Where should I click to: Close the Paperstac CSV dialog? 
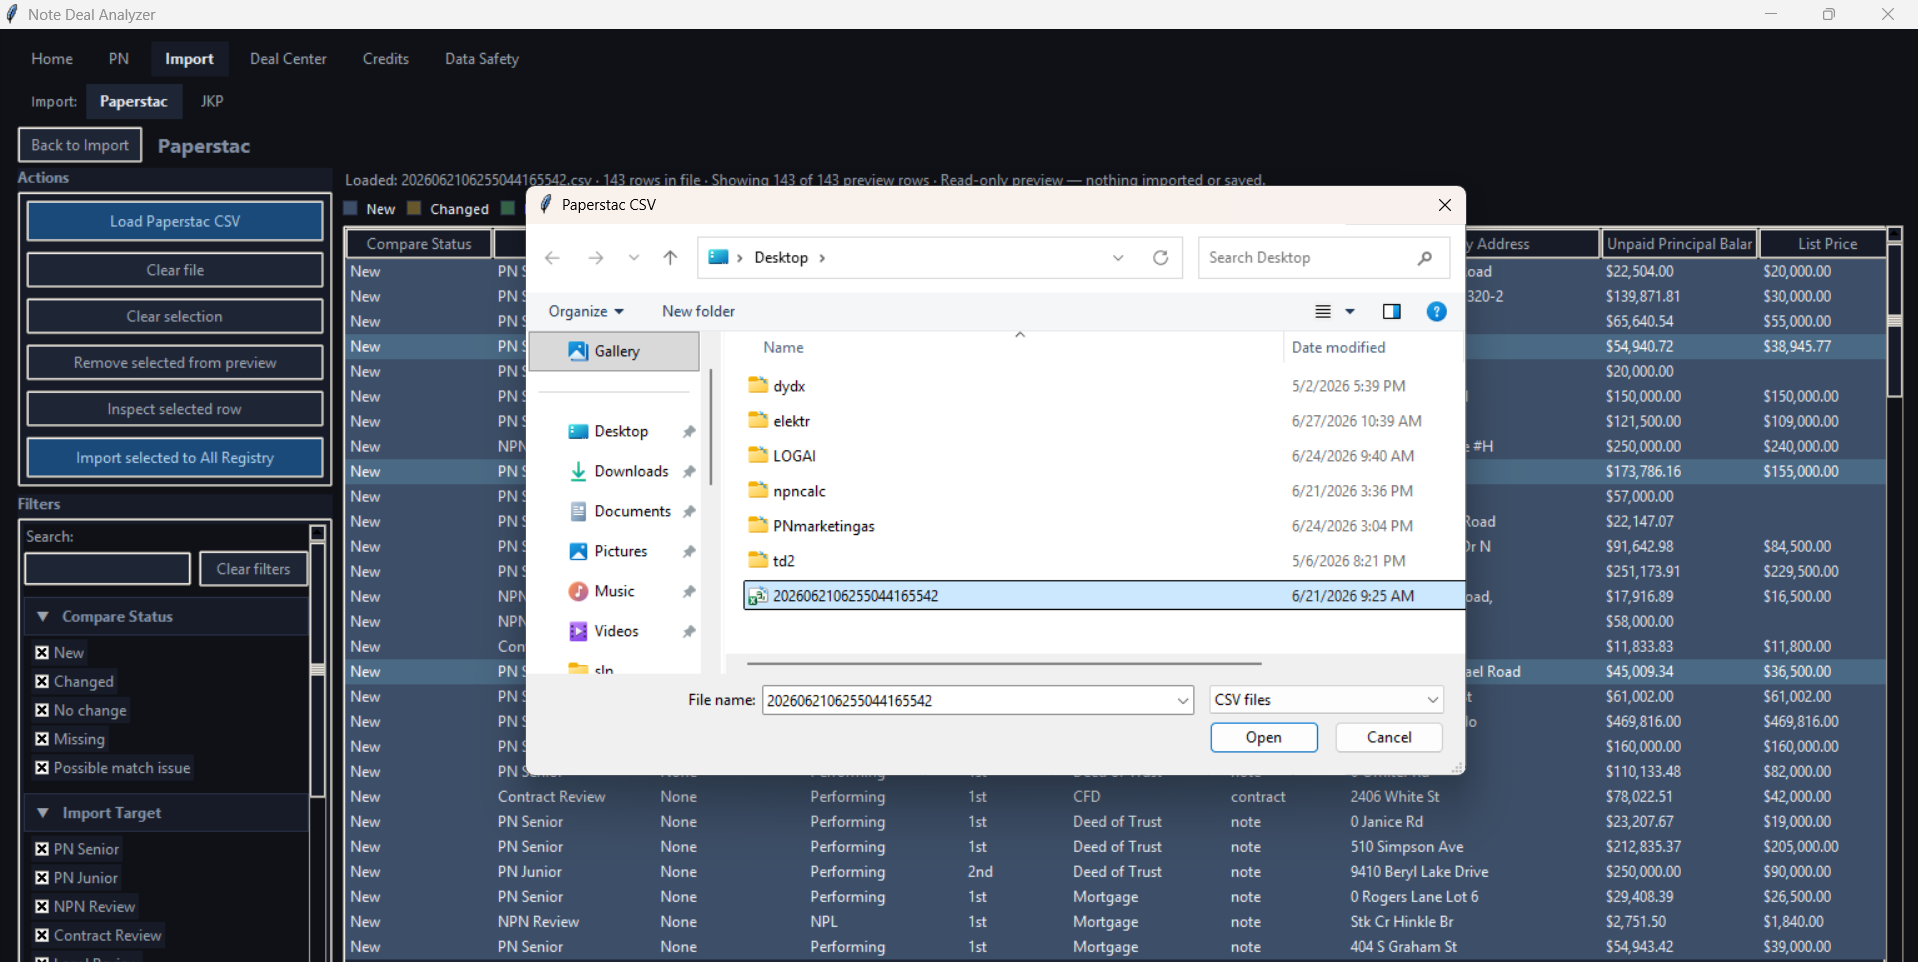[x=1444, y=205]
